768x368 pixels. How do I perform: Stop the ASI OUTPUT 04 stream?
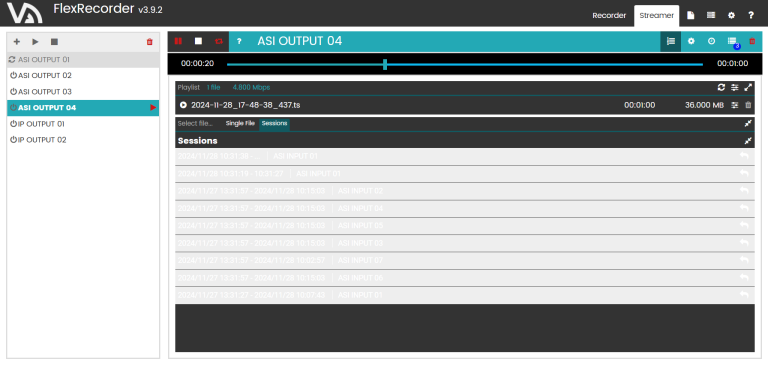coord(198,41)
